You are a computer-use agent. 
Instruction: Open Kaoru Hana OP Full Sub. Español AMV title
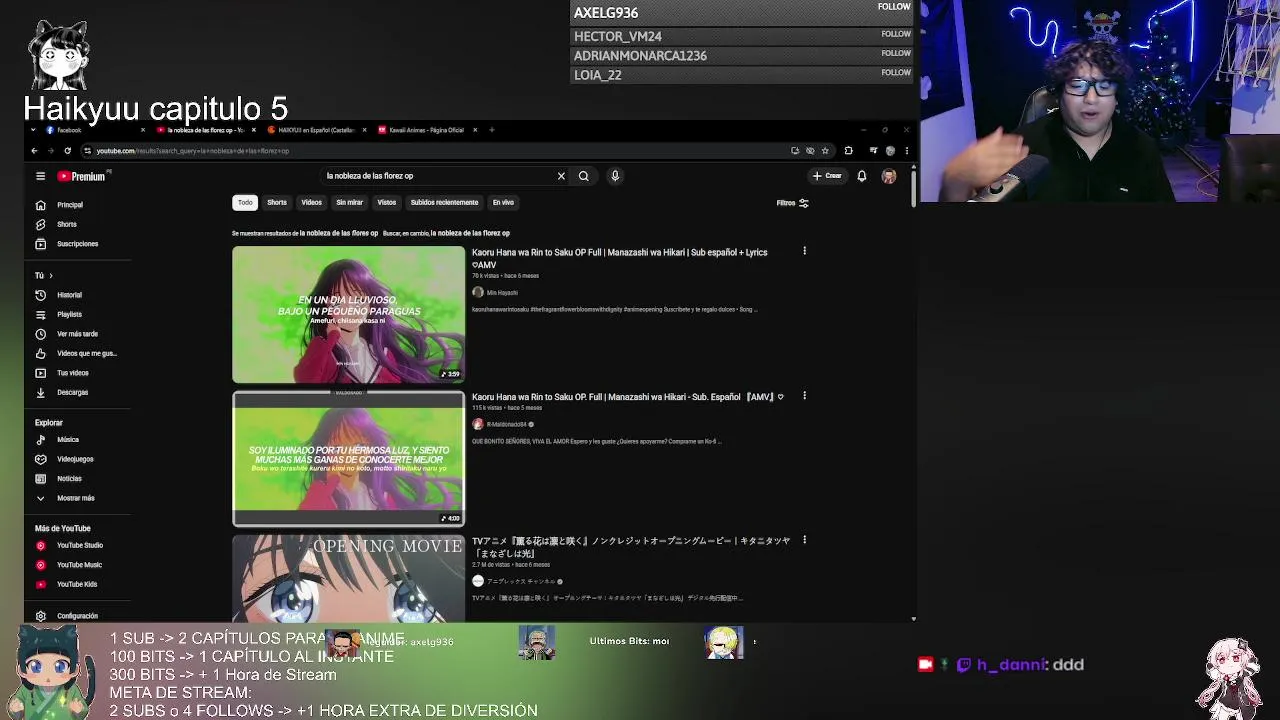coord(627,397)
